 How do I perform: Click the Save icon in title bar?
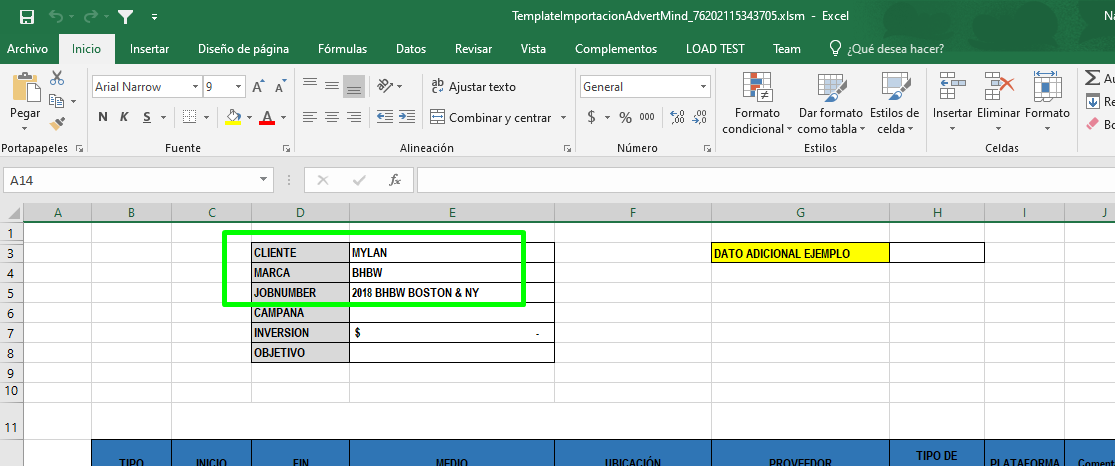(26, 17)
